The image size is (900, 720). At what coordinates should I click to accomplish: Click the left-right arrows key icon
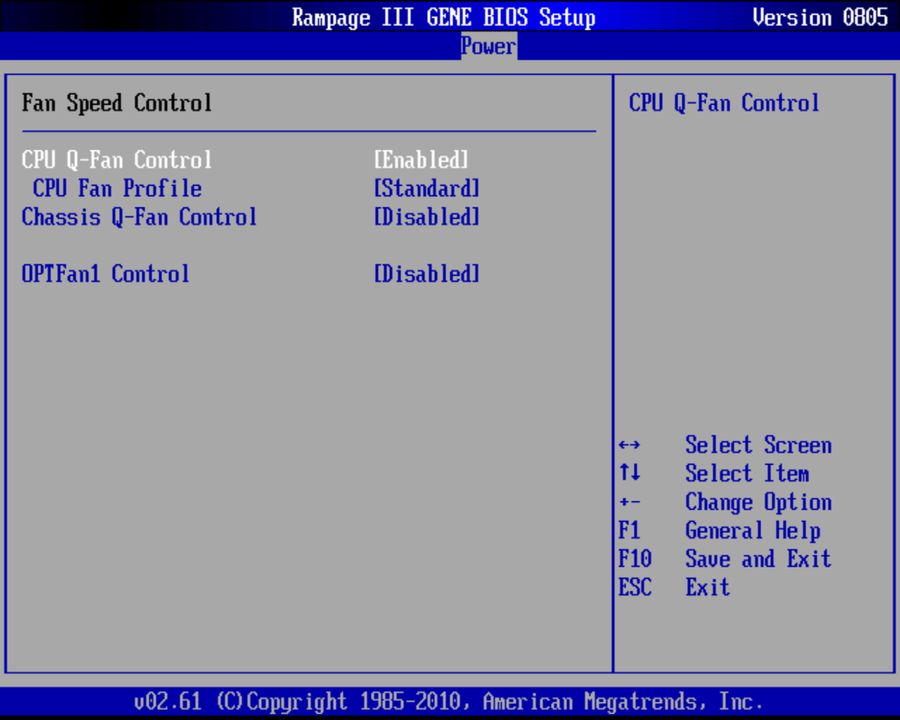tap(629, 445)
